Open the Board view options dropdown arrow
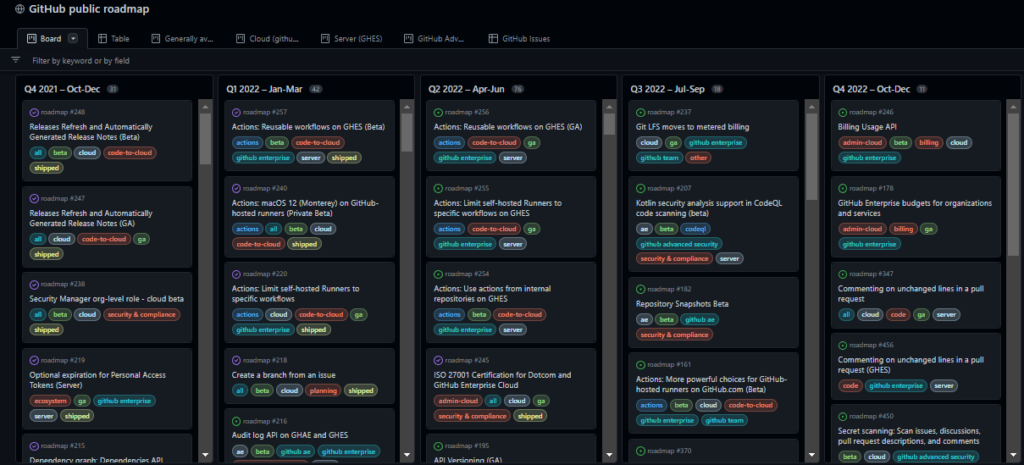The height and width of the screenshot is (465, 1024). click(x=73, y=39)
